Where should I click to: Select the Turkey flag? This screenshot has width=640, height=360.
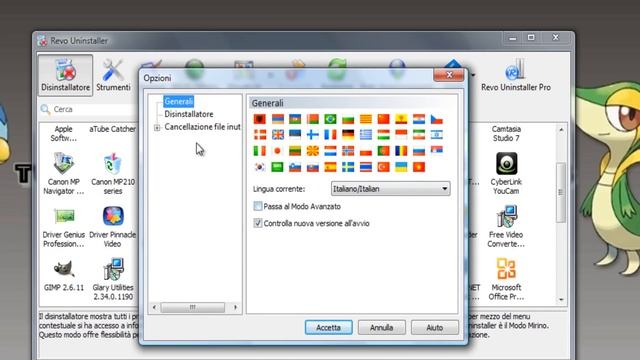click(383, 167)
